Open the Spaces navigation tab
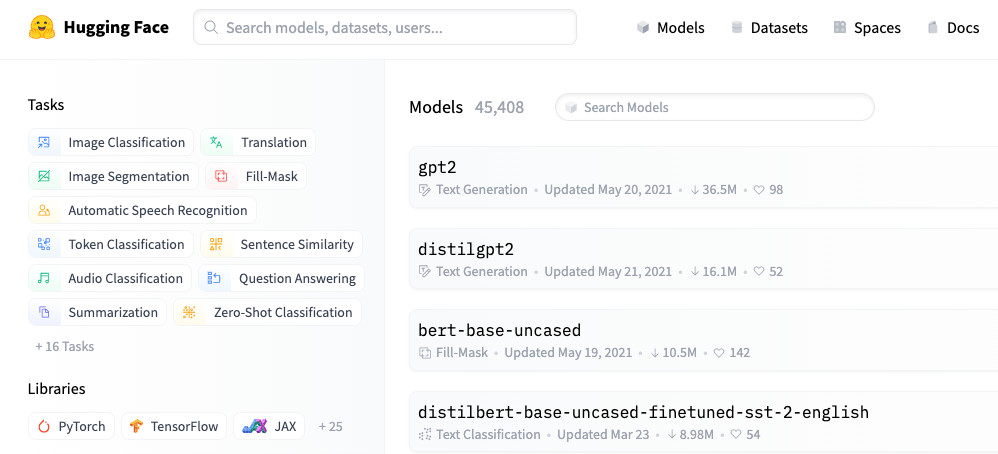Viewport: 998px width, 454px height. click(868, 27)
